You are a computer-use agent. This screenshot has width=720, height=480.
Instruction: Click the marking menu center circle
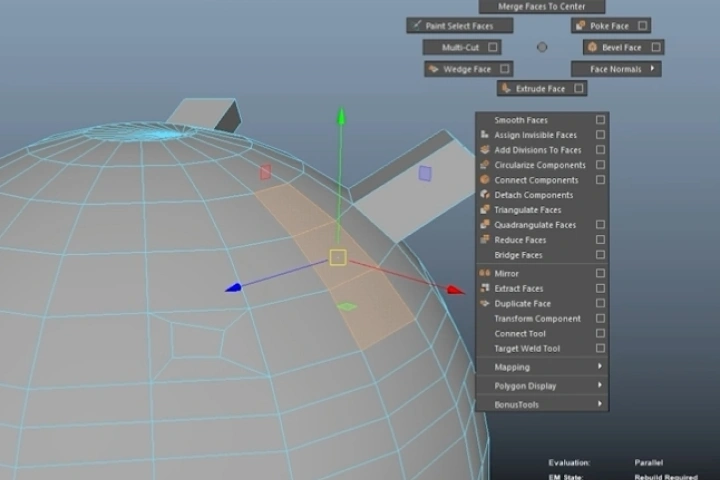(x=542, y=47)
